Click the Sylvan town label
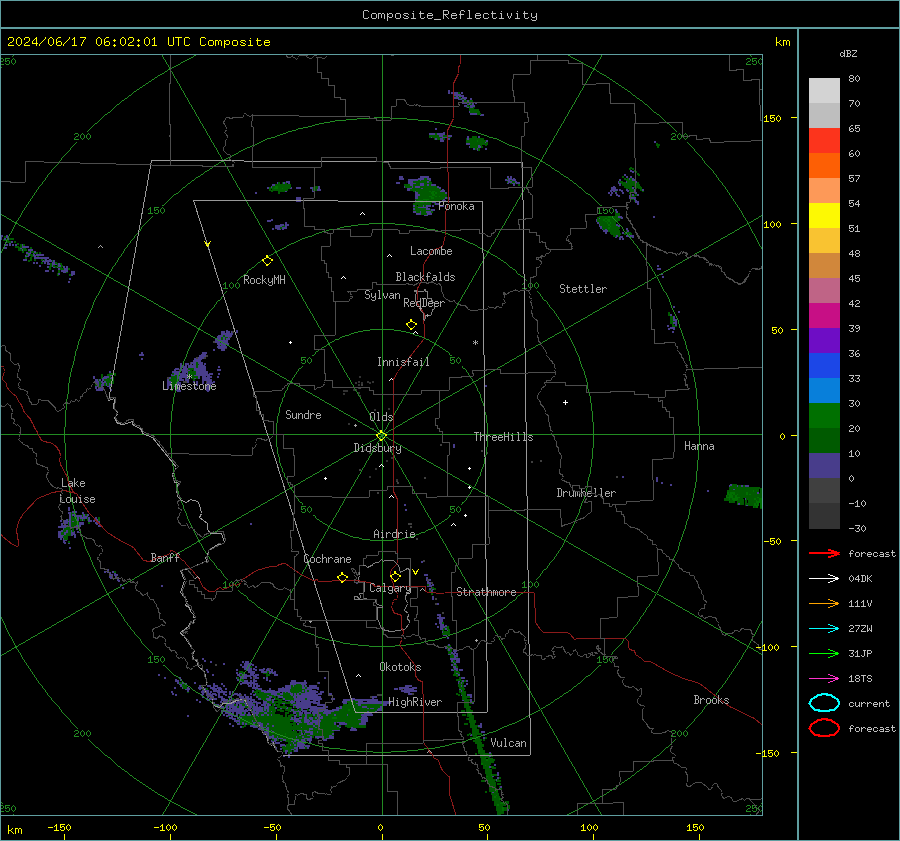This screenshot has height=841, width=900. coord(382,295)
